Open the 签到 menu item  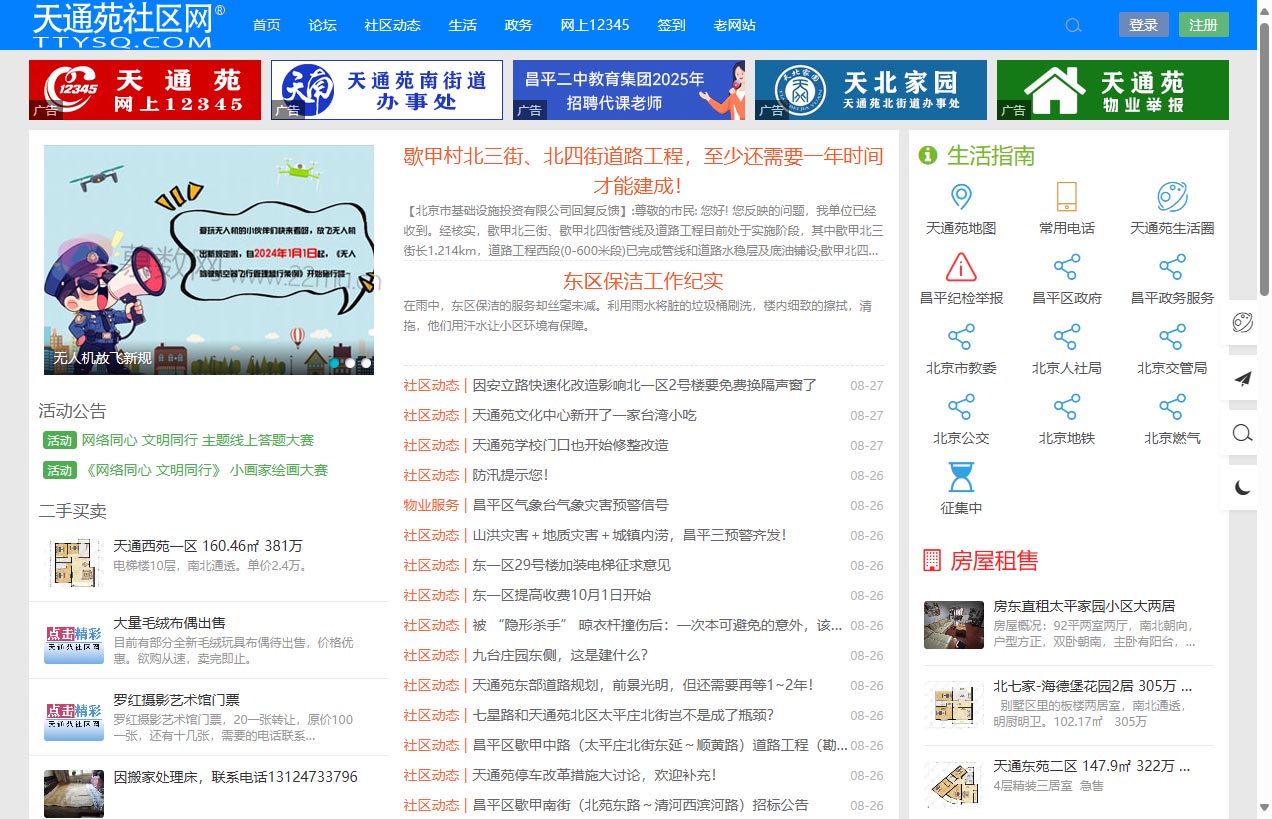671,25
